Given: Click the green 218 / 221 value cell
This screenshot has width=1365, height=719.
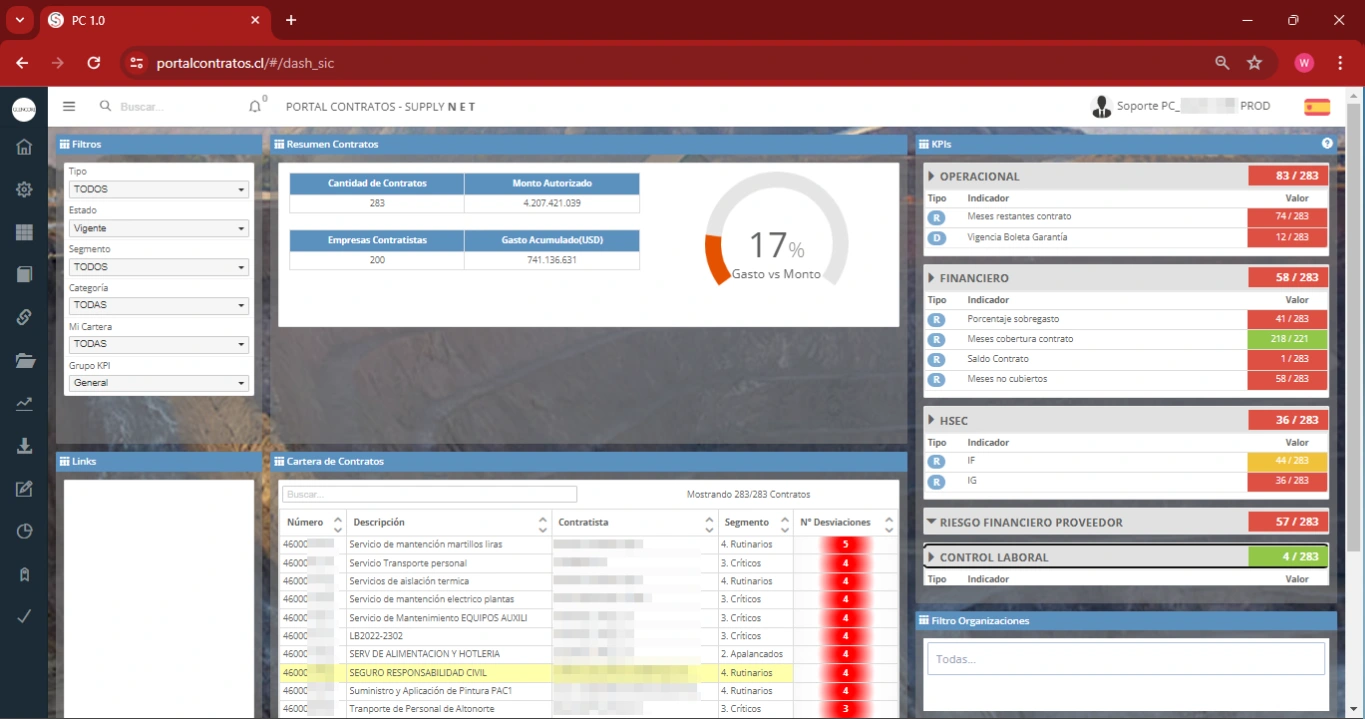Looking at the screenshot, I should pyautogui.click(x=1286, y=339).
